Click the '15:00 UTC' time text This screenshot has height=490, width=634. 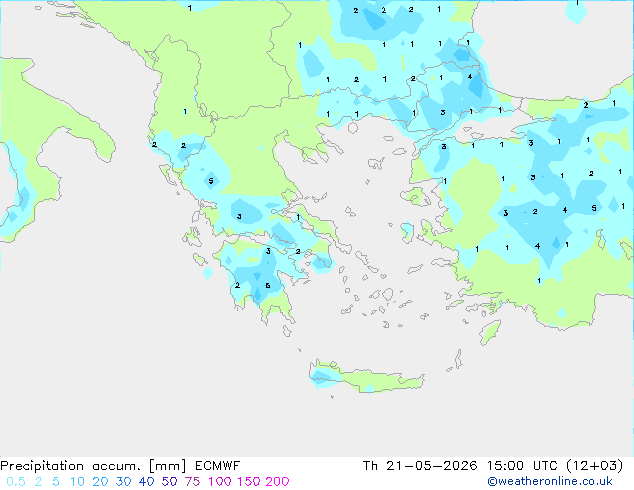click(522, 466)
